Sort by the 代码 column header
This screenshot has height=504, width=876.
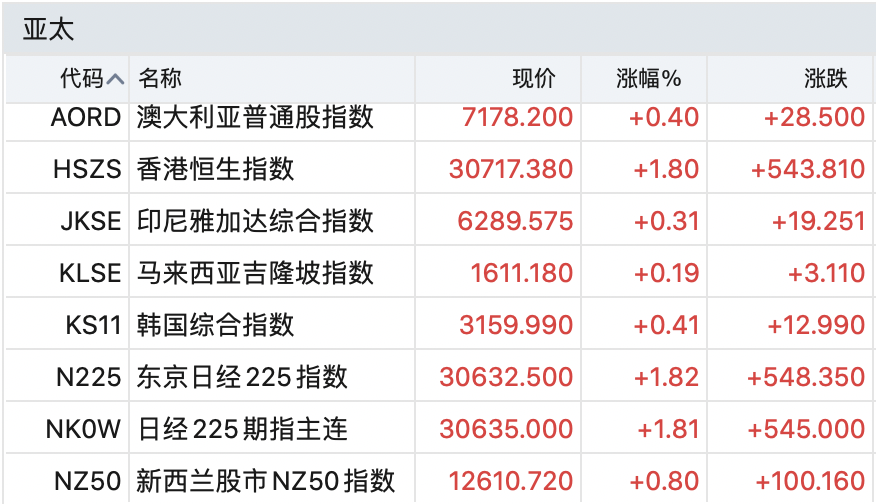pos(68,79)
